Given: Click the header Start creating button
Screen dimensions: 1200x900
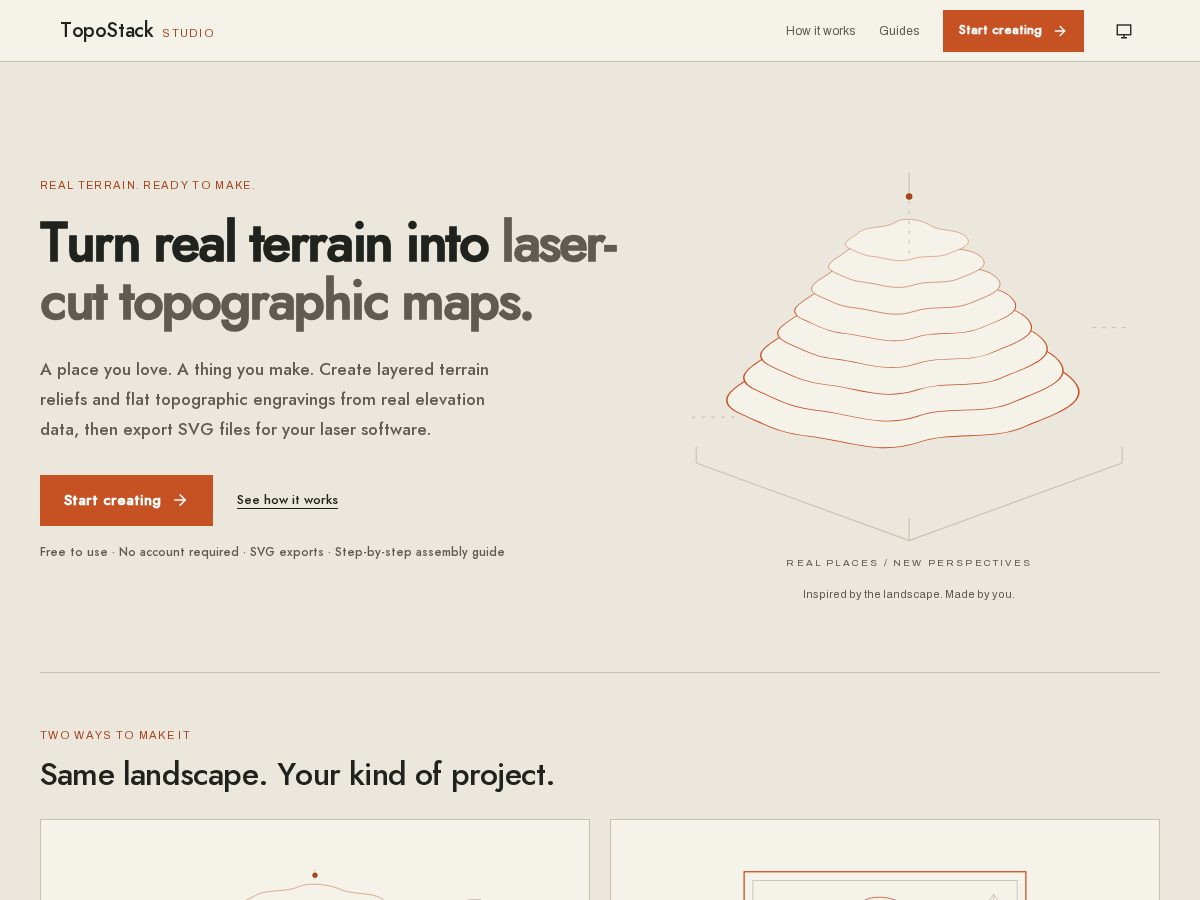Looking at the screenshot, I should tap(1013, 31).
